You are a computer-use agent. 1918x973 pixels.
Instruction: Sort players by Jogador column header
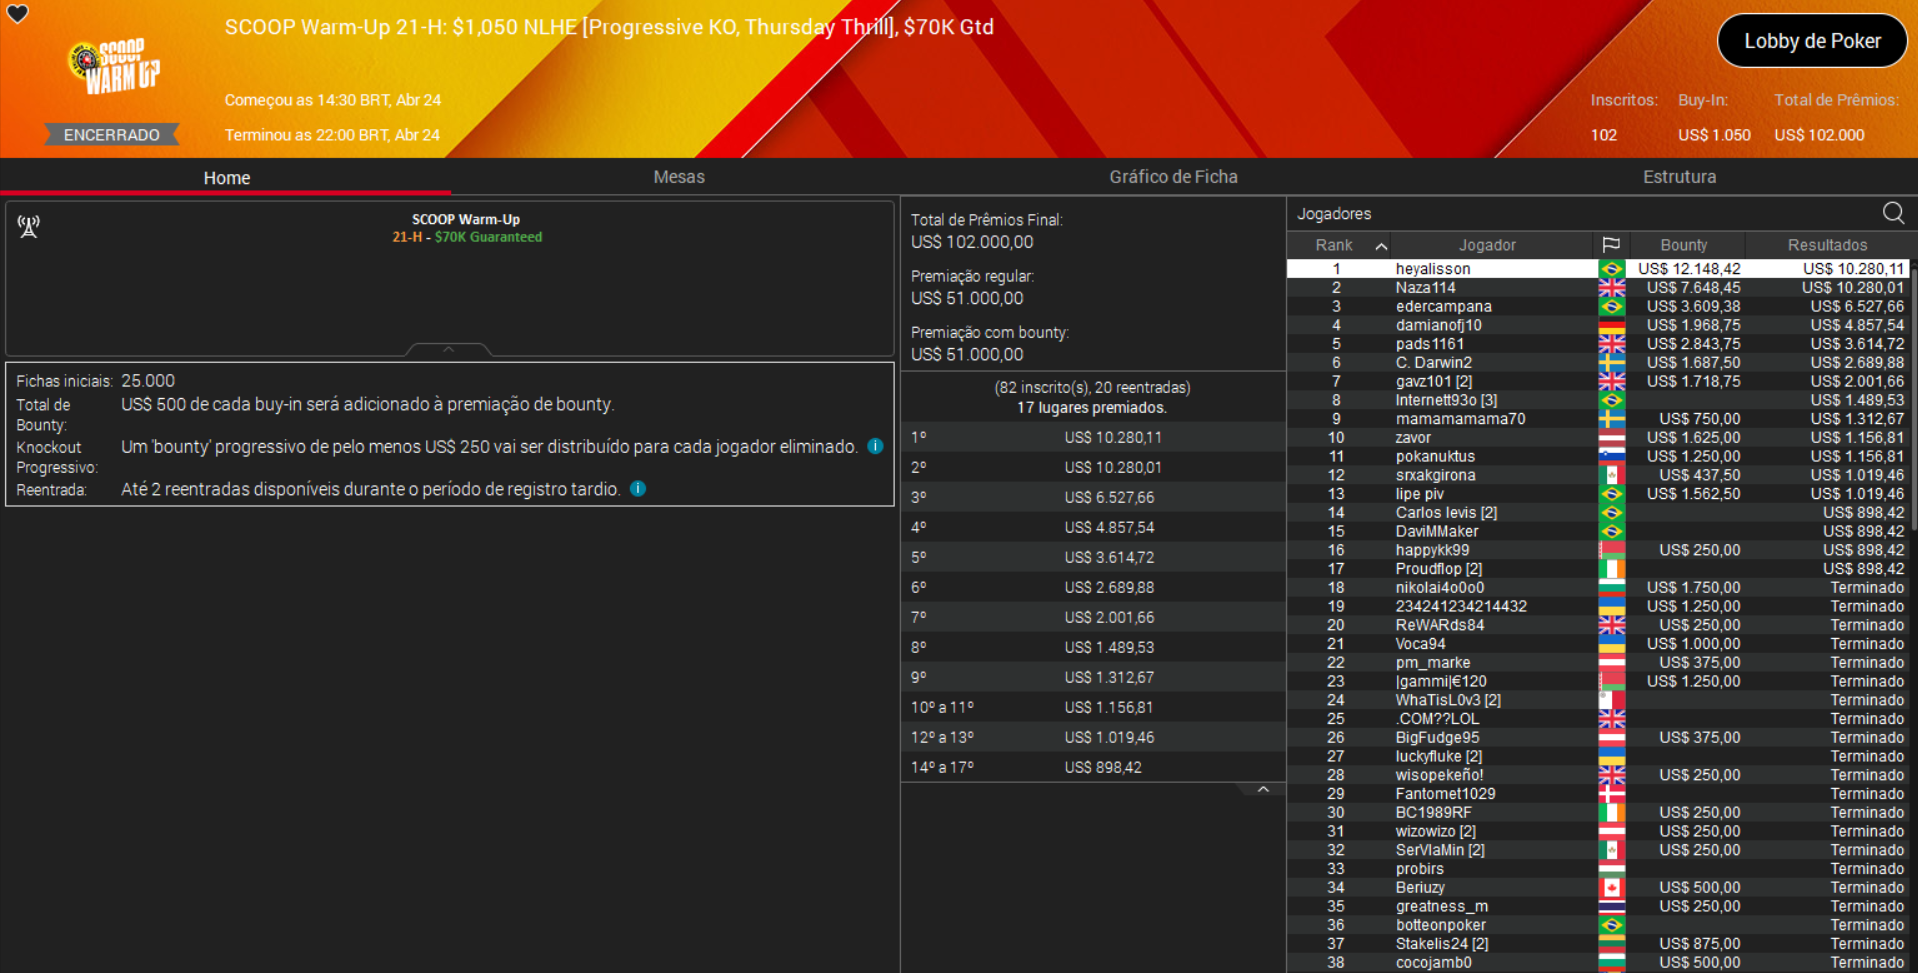click(x=1487, y=245)
